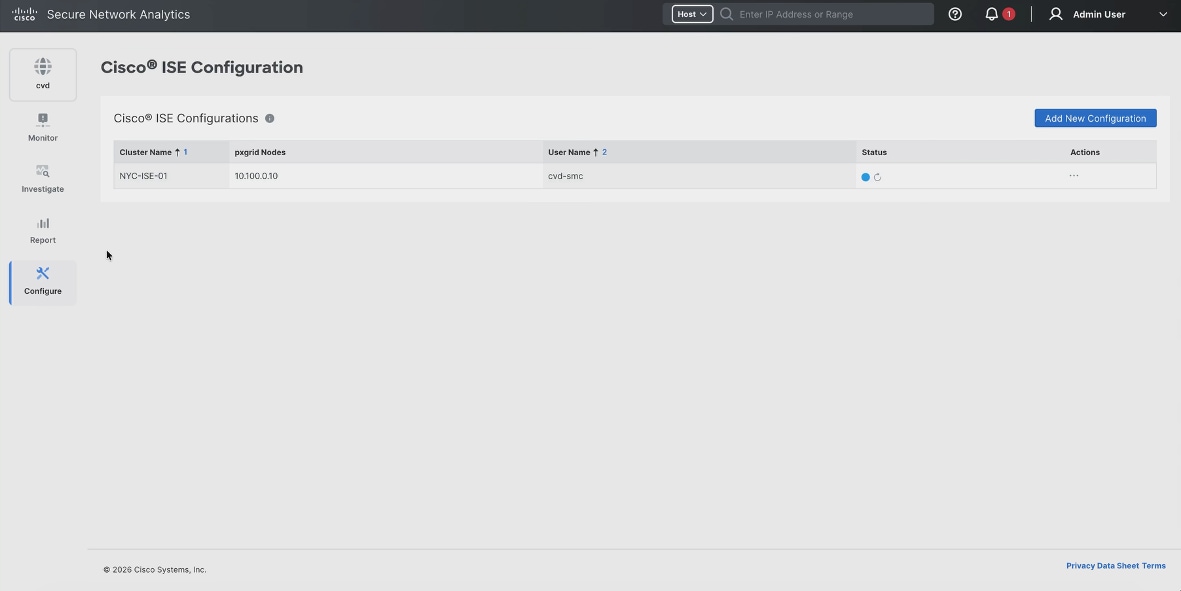Click the magnifying glass search icon

(x=727, y=14)
